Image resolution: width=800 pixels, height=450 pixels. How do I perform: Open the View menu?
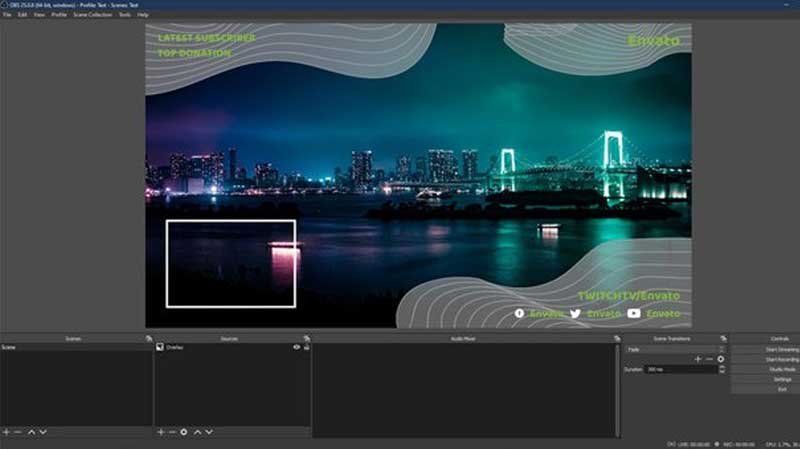tap(39, 15)
